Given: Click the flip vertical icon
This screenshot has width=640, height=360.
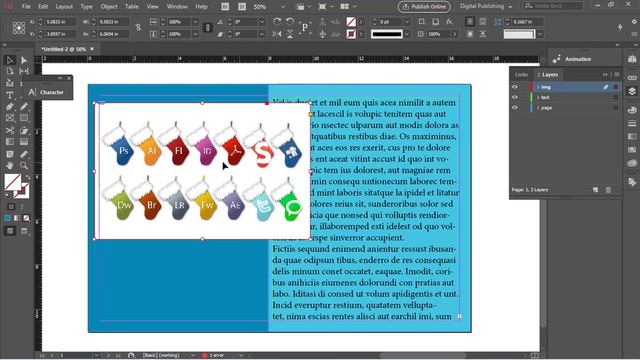Looking at the screenshot, I should point(289,34).
